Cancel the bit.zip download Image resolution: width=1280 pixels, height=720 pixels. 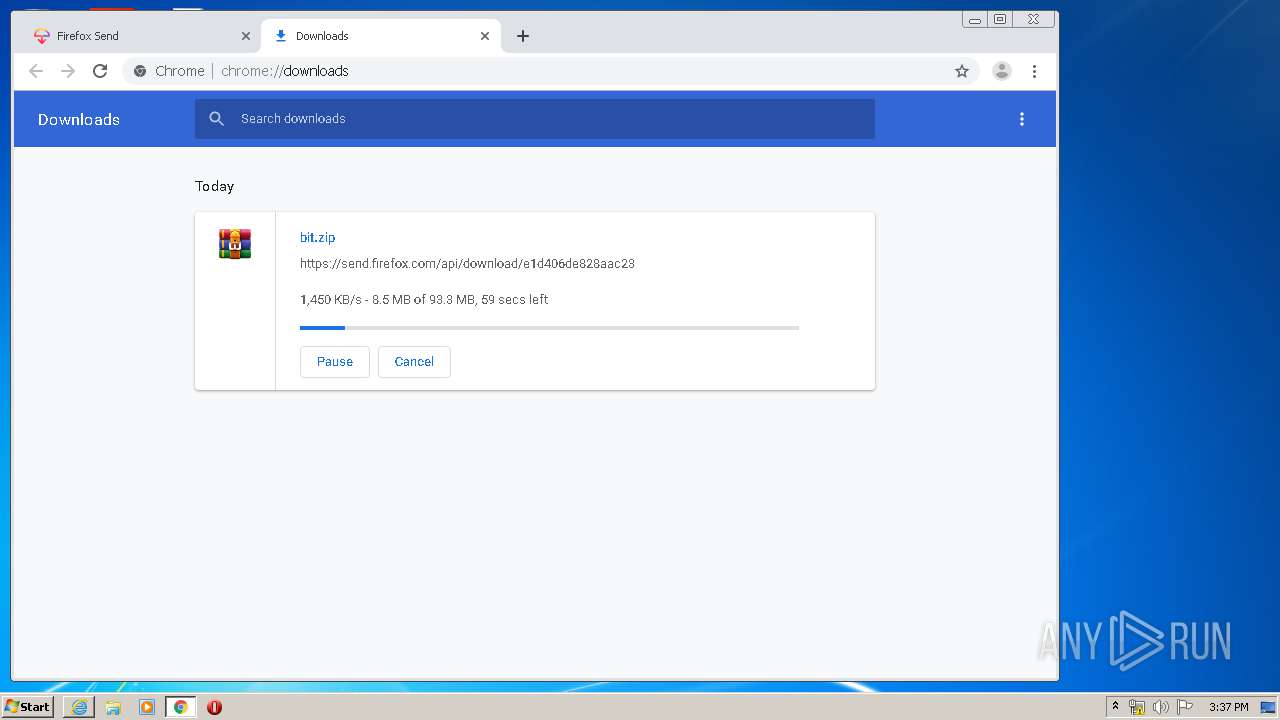(414, 362)
